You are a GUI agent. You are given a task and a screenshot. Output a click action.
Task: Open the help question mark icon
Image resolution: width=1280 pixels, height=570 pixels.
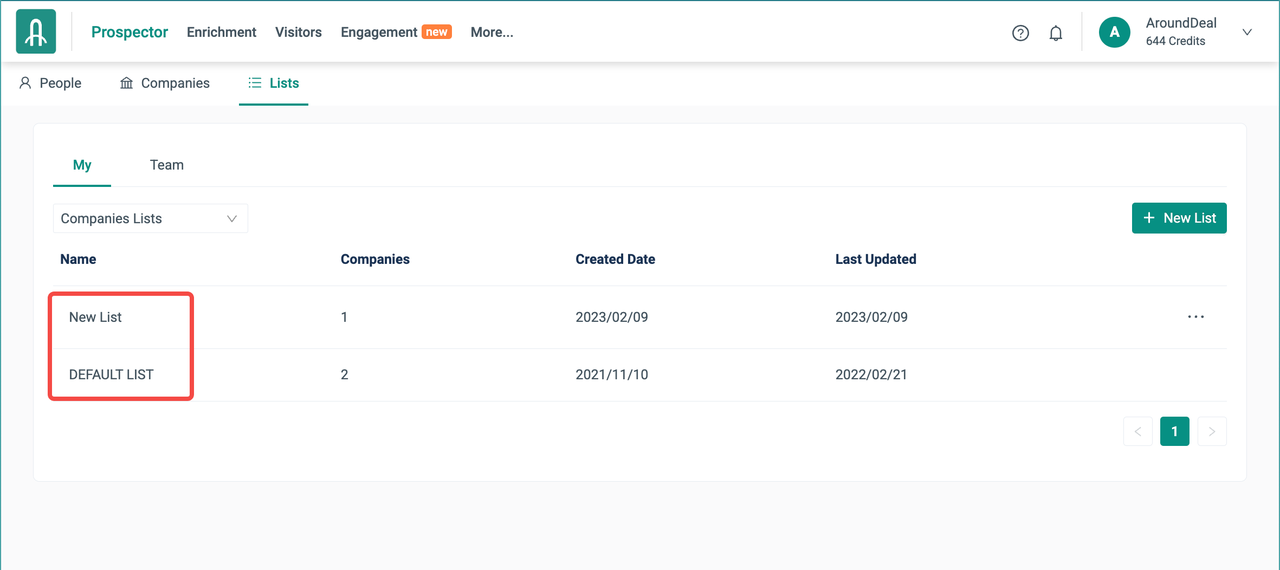pyautogui.click(x=1020, y=33)
